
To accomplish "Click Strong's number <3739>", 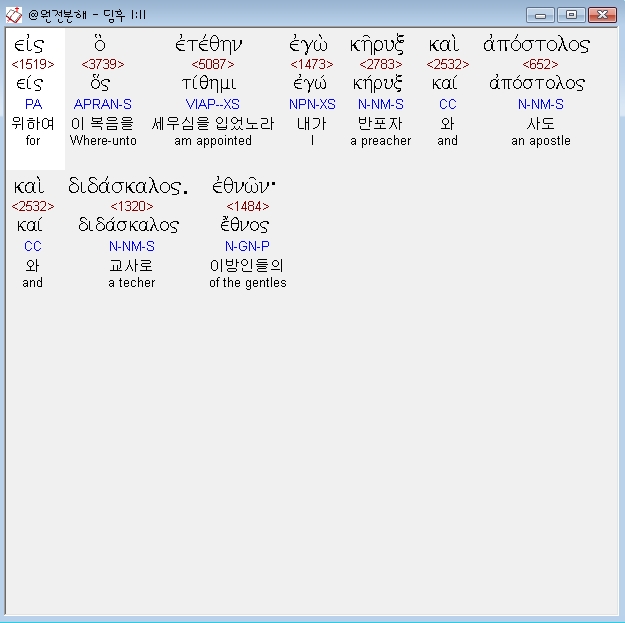I will click(103, 64).
